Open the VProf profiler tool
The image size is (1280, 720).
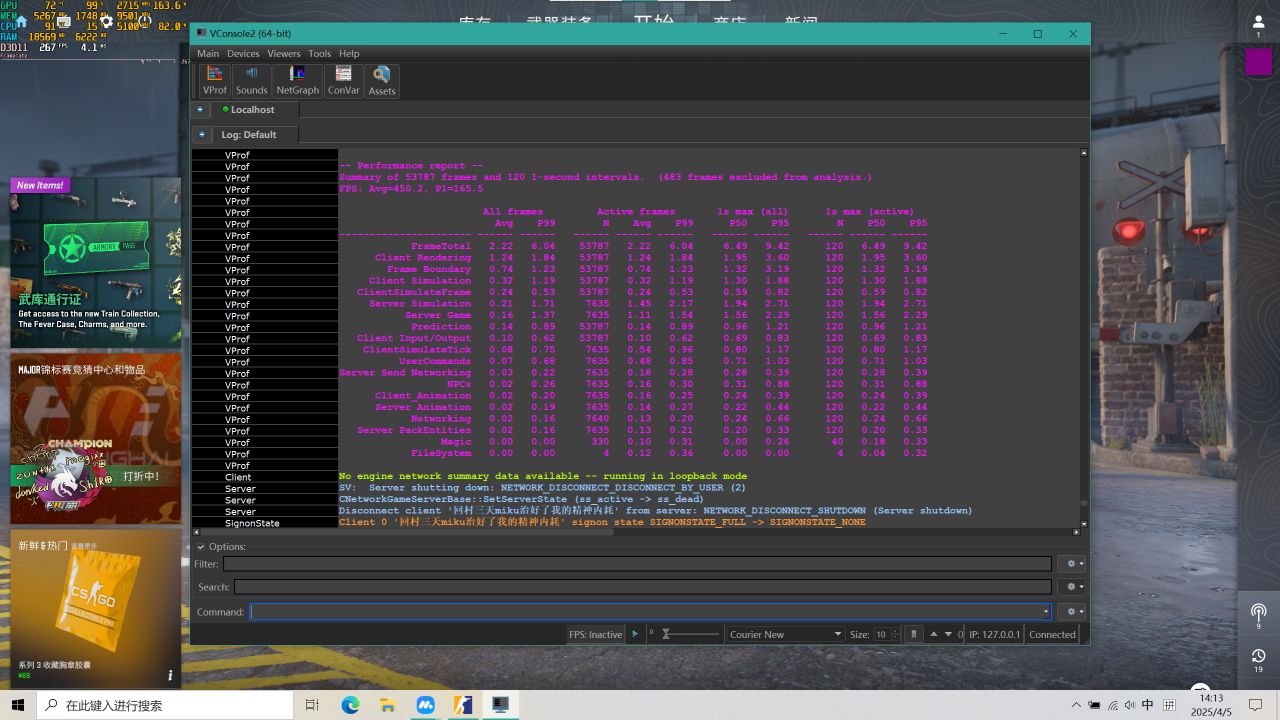[215, 80]
